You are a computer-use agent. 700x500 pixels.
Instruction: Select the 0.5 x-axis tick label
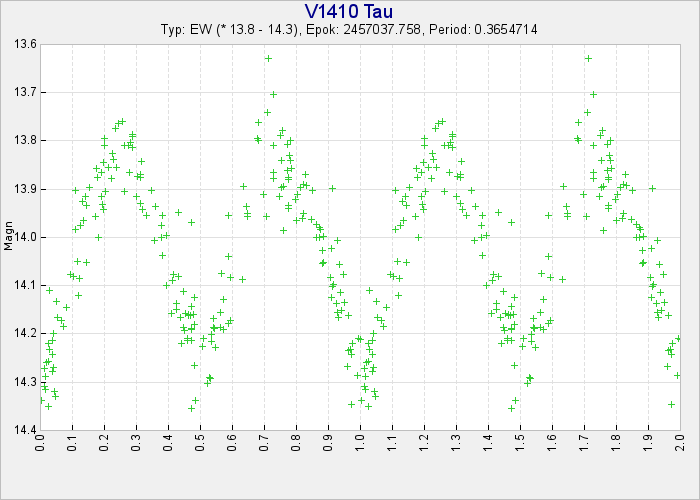[200, 443]
